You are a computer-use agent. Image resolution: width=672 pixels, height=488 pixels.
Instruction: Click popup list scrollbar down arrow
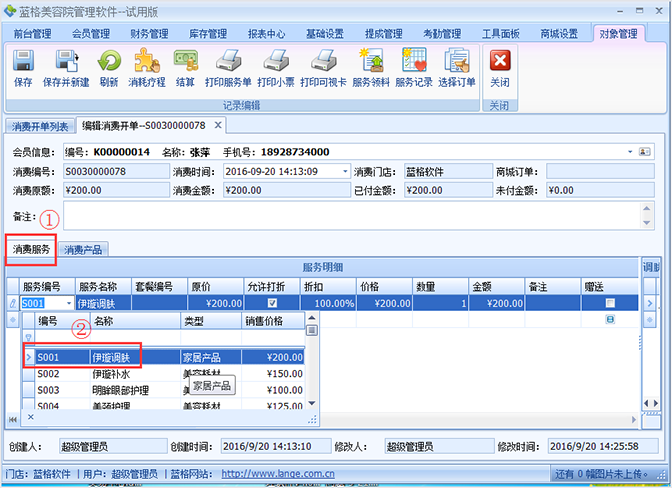click(x=312, y=403)
